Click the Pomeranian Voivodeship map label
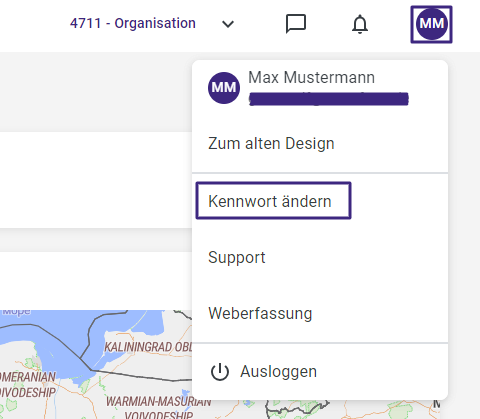480x419 pixels. (28, 385)
